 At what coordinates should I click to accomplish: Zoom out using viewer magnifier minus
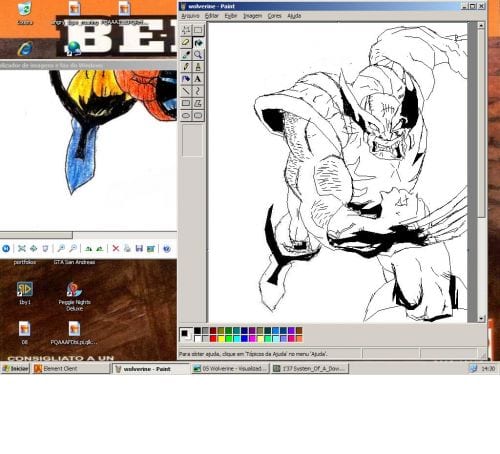pos(73,248)
